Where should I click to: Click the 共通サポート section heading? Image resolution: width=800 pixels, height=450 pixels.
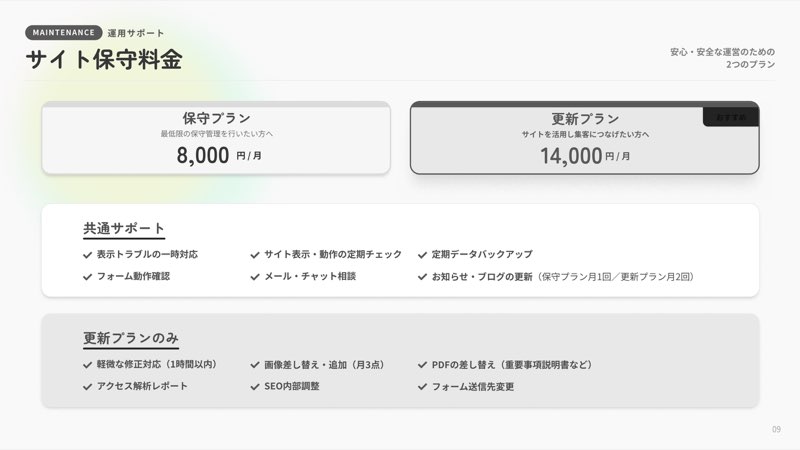124,229
